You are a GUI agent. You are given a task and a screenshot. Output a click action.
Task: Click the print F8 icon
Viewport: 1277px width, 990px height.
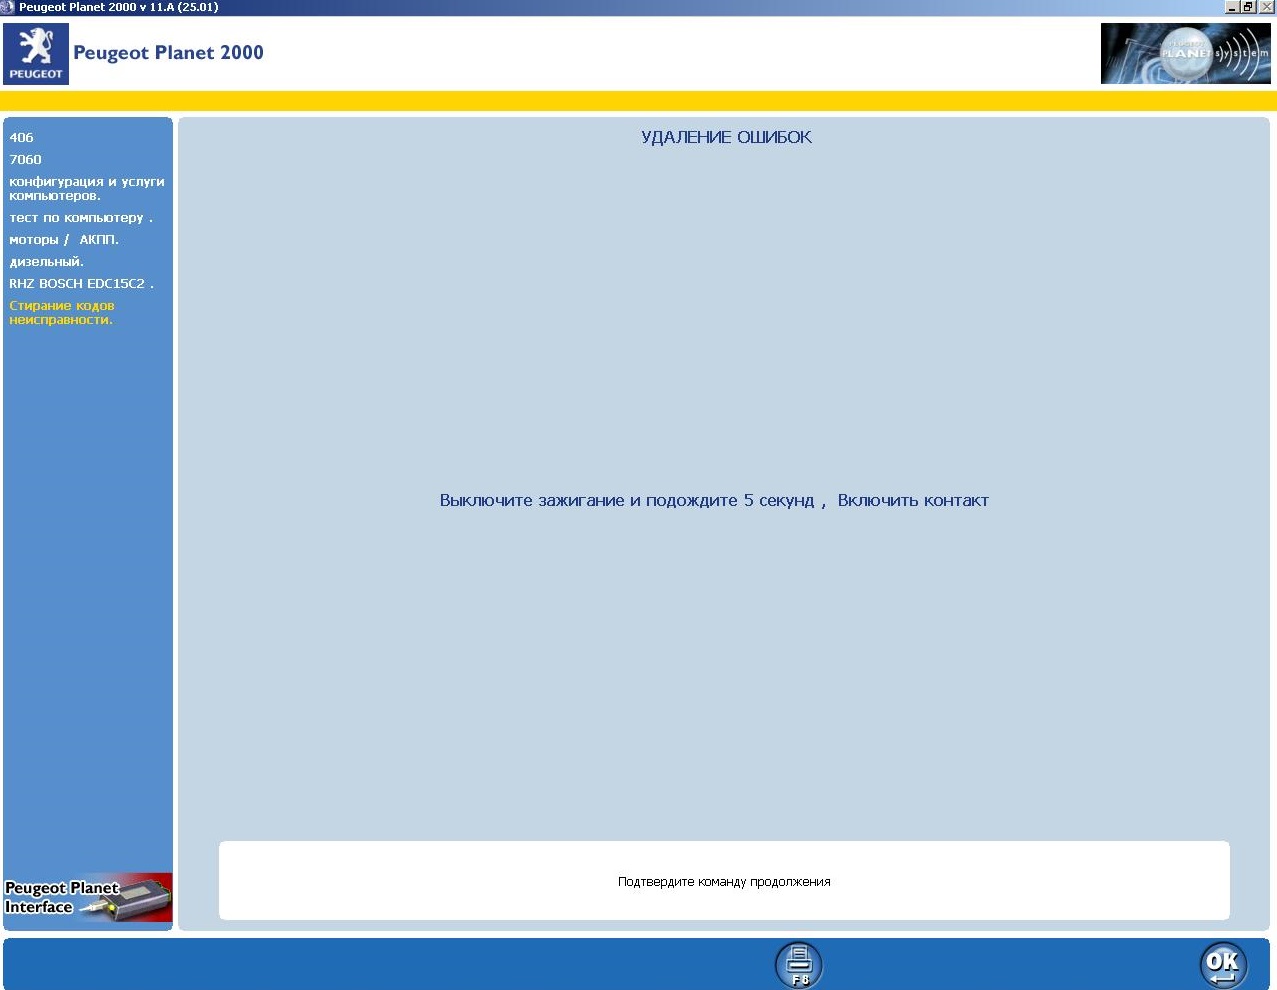tap(799, 965)
